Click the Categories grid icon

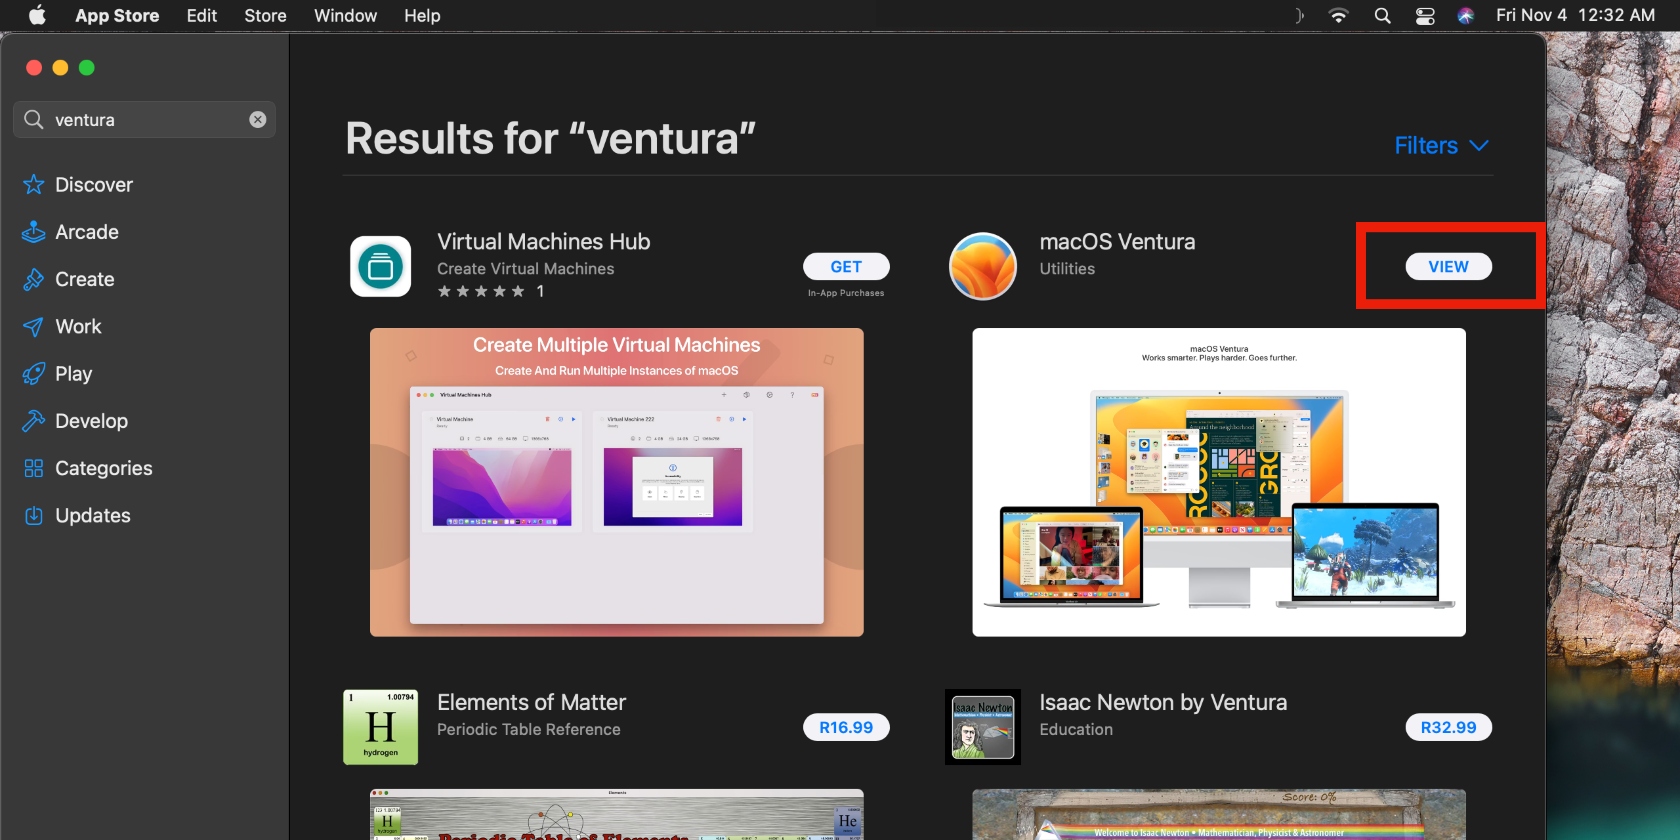(34, 468)
